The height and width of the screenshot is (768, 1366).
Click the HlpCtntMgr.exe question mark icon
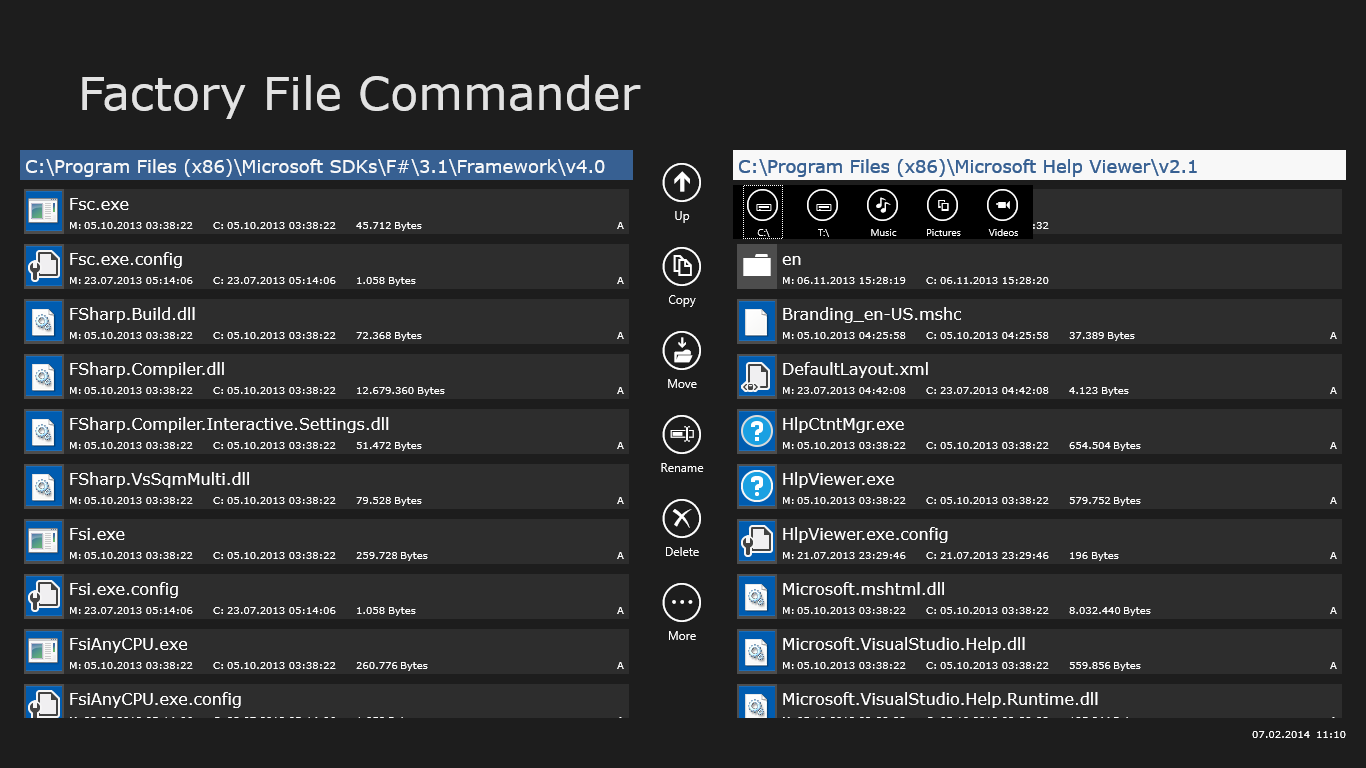(x=757, y=431)
